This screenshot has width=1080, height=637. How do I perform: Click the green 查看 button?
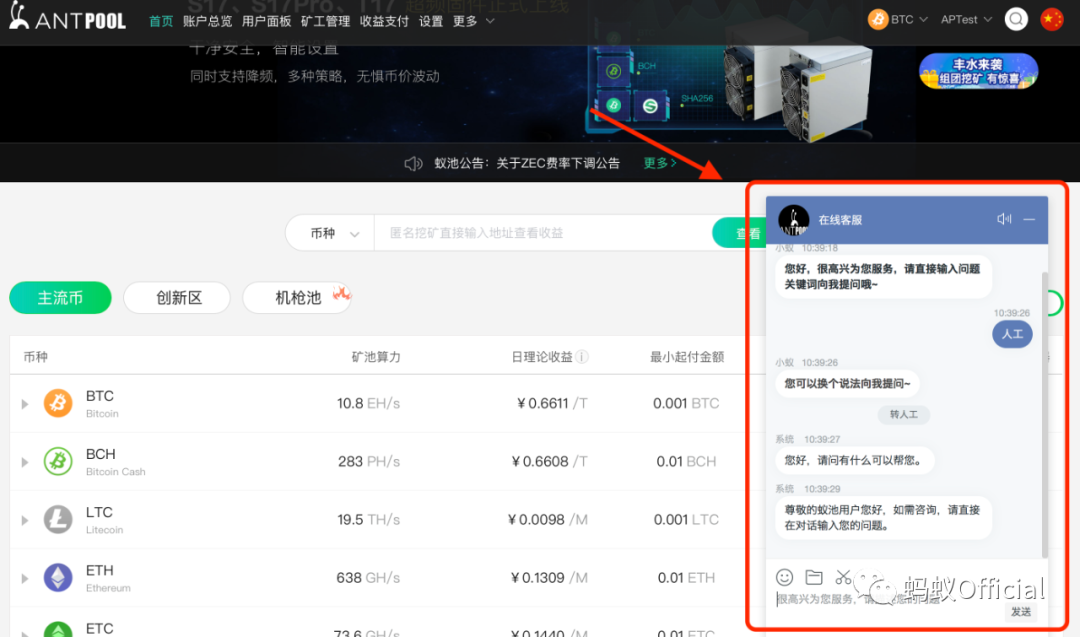tap(738, 233)
